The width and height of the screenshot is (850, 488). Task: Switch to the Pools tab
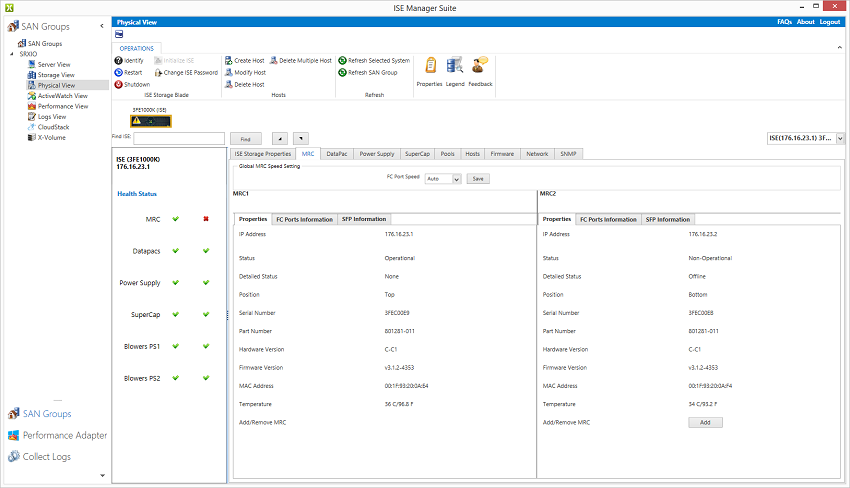click(447, 154)
